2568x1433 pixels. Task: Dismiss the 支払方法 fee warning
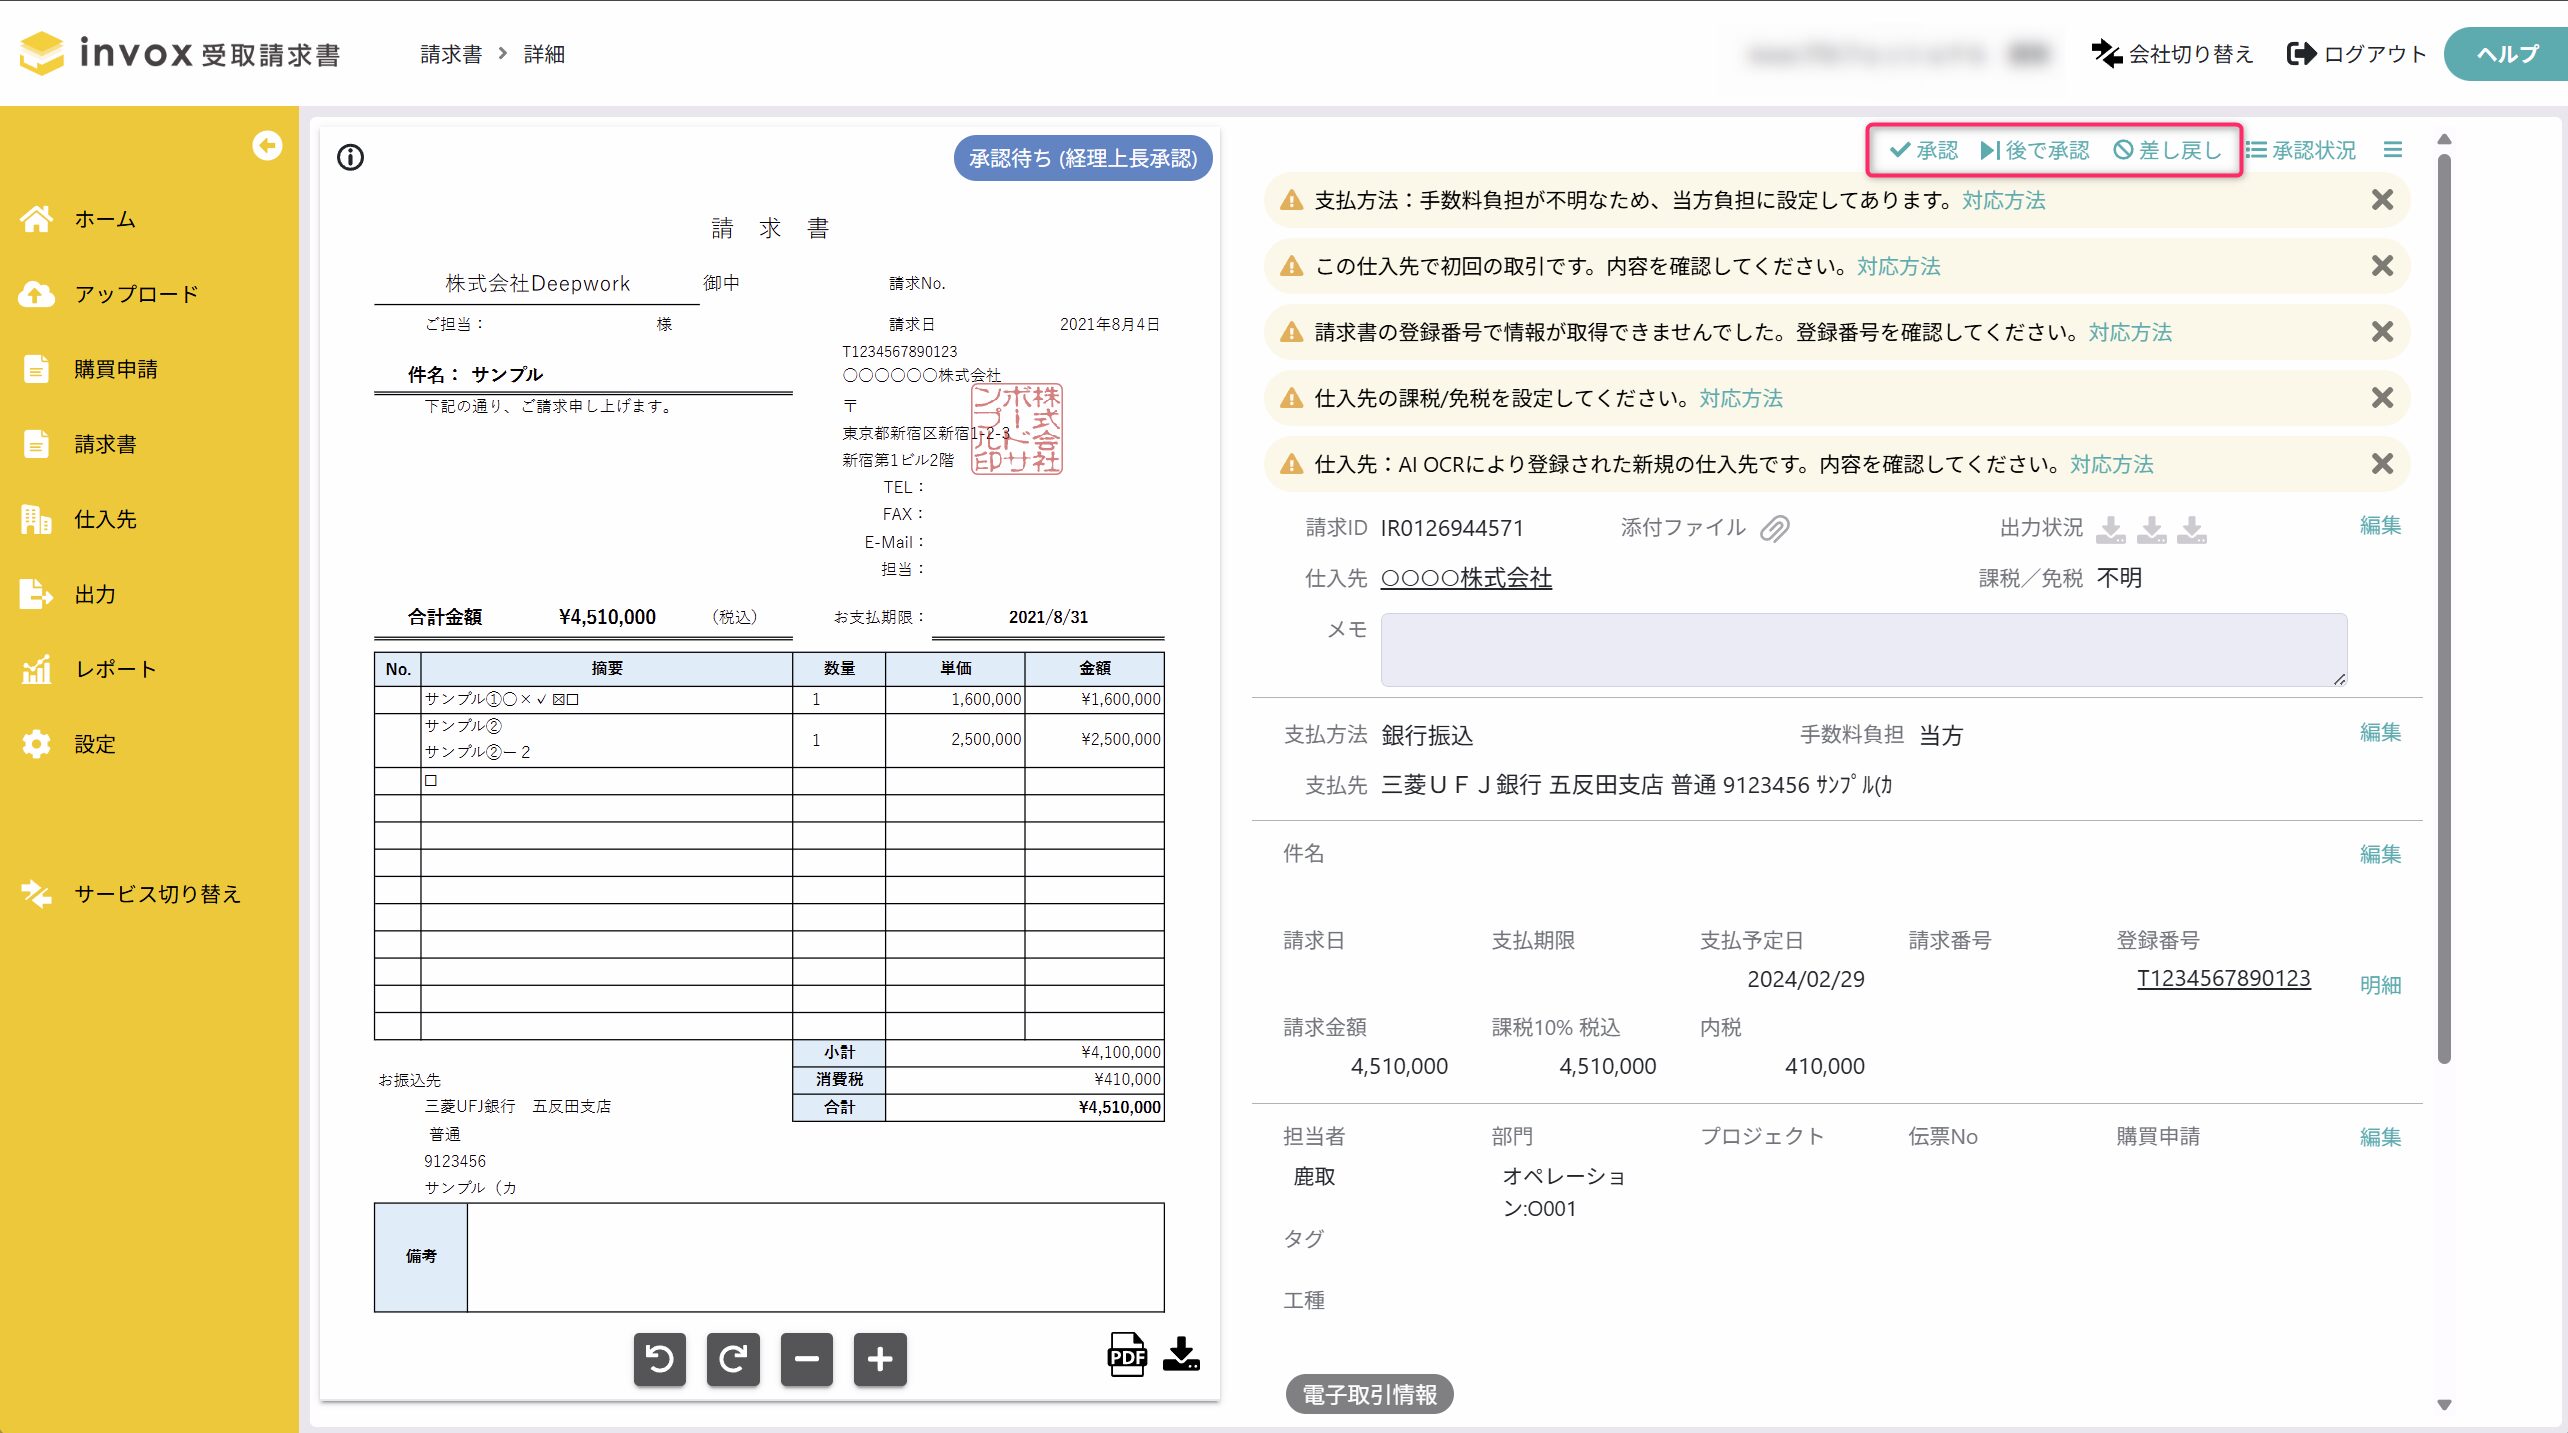(2383, 200)
